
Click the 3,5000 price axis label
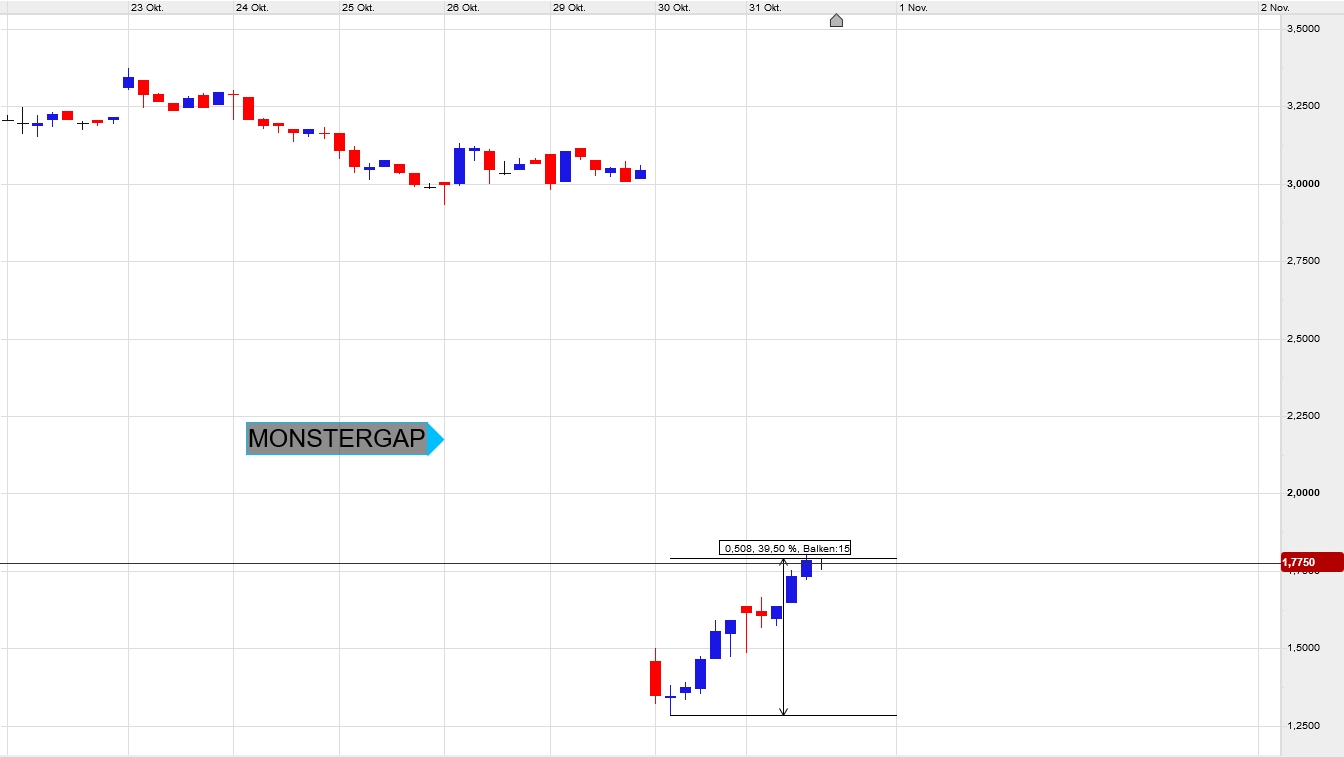pos(1303,29)
